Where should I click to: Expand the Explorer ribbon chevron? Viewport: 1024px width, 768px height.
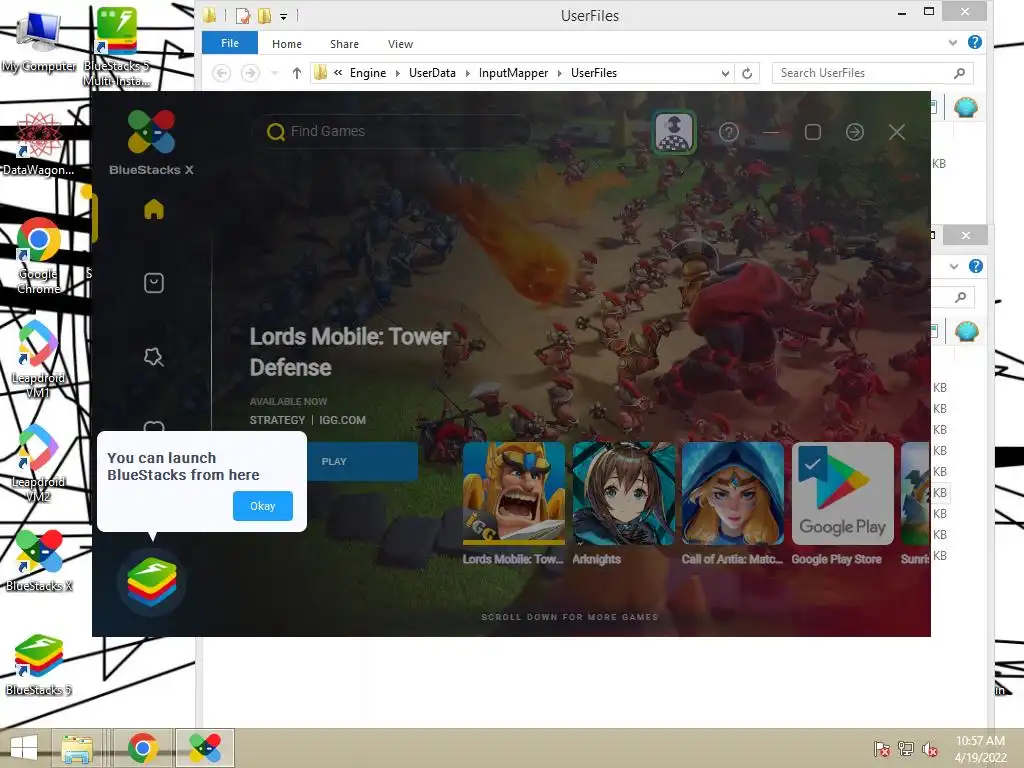pos(953,42)
